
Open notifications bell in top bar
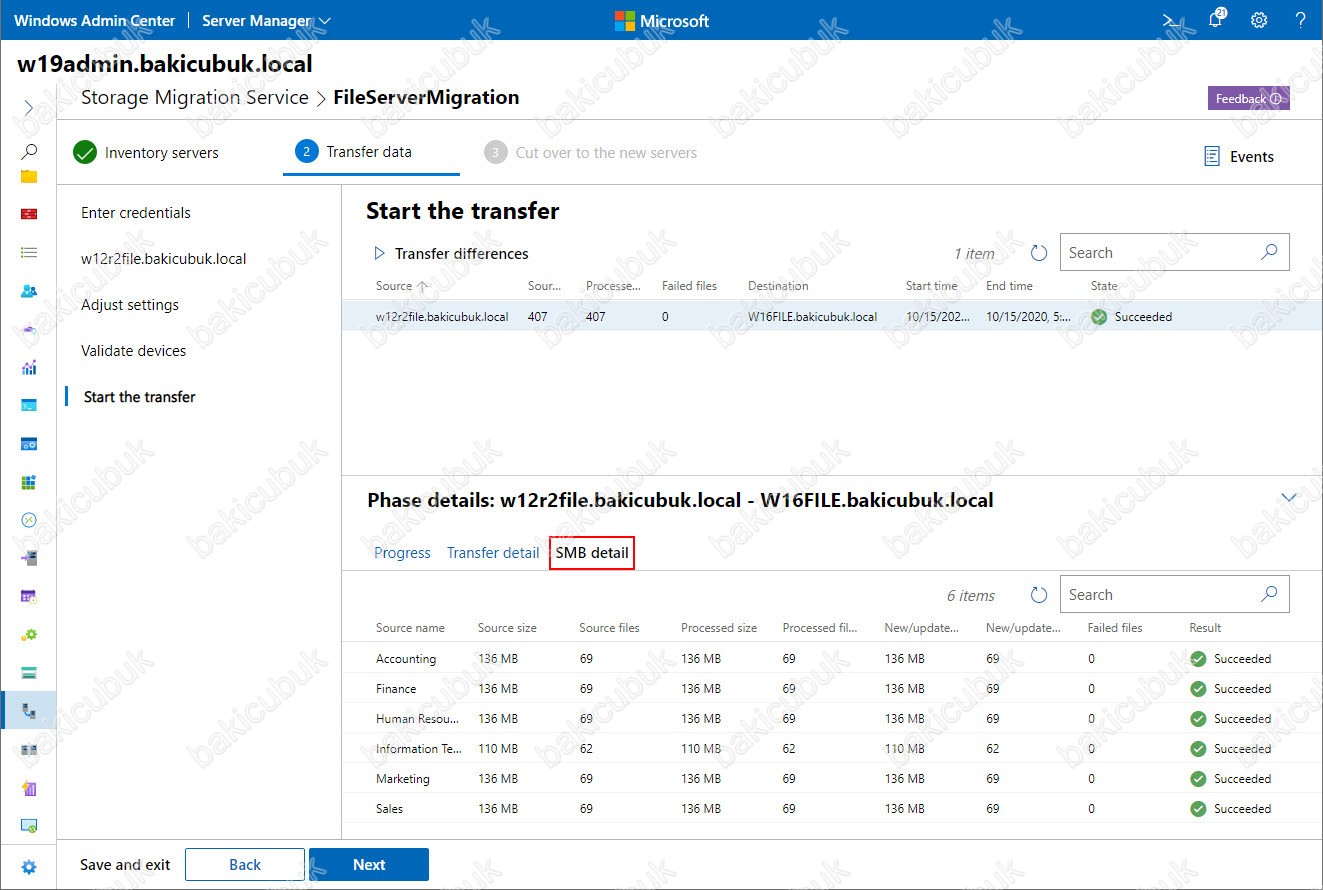[x=1216, y=20]
